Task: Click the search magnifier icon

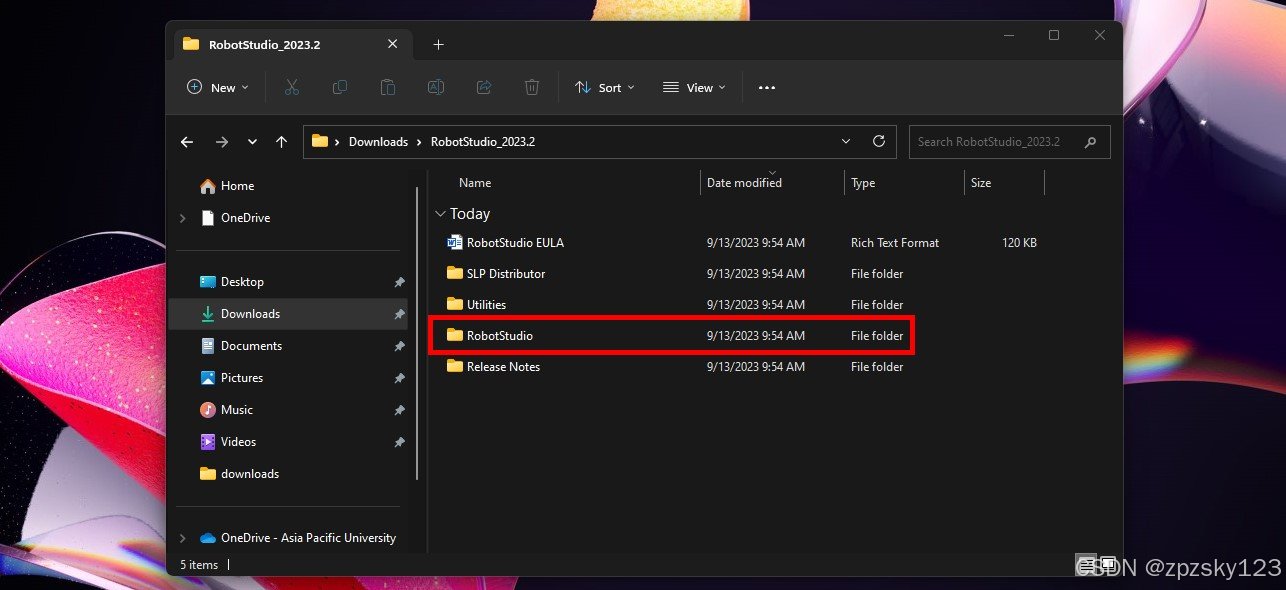Action: pos(1091,142)
